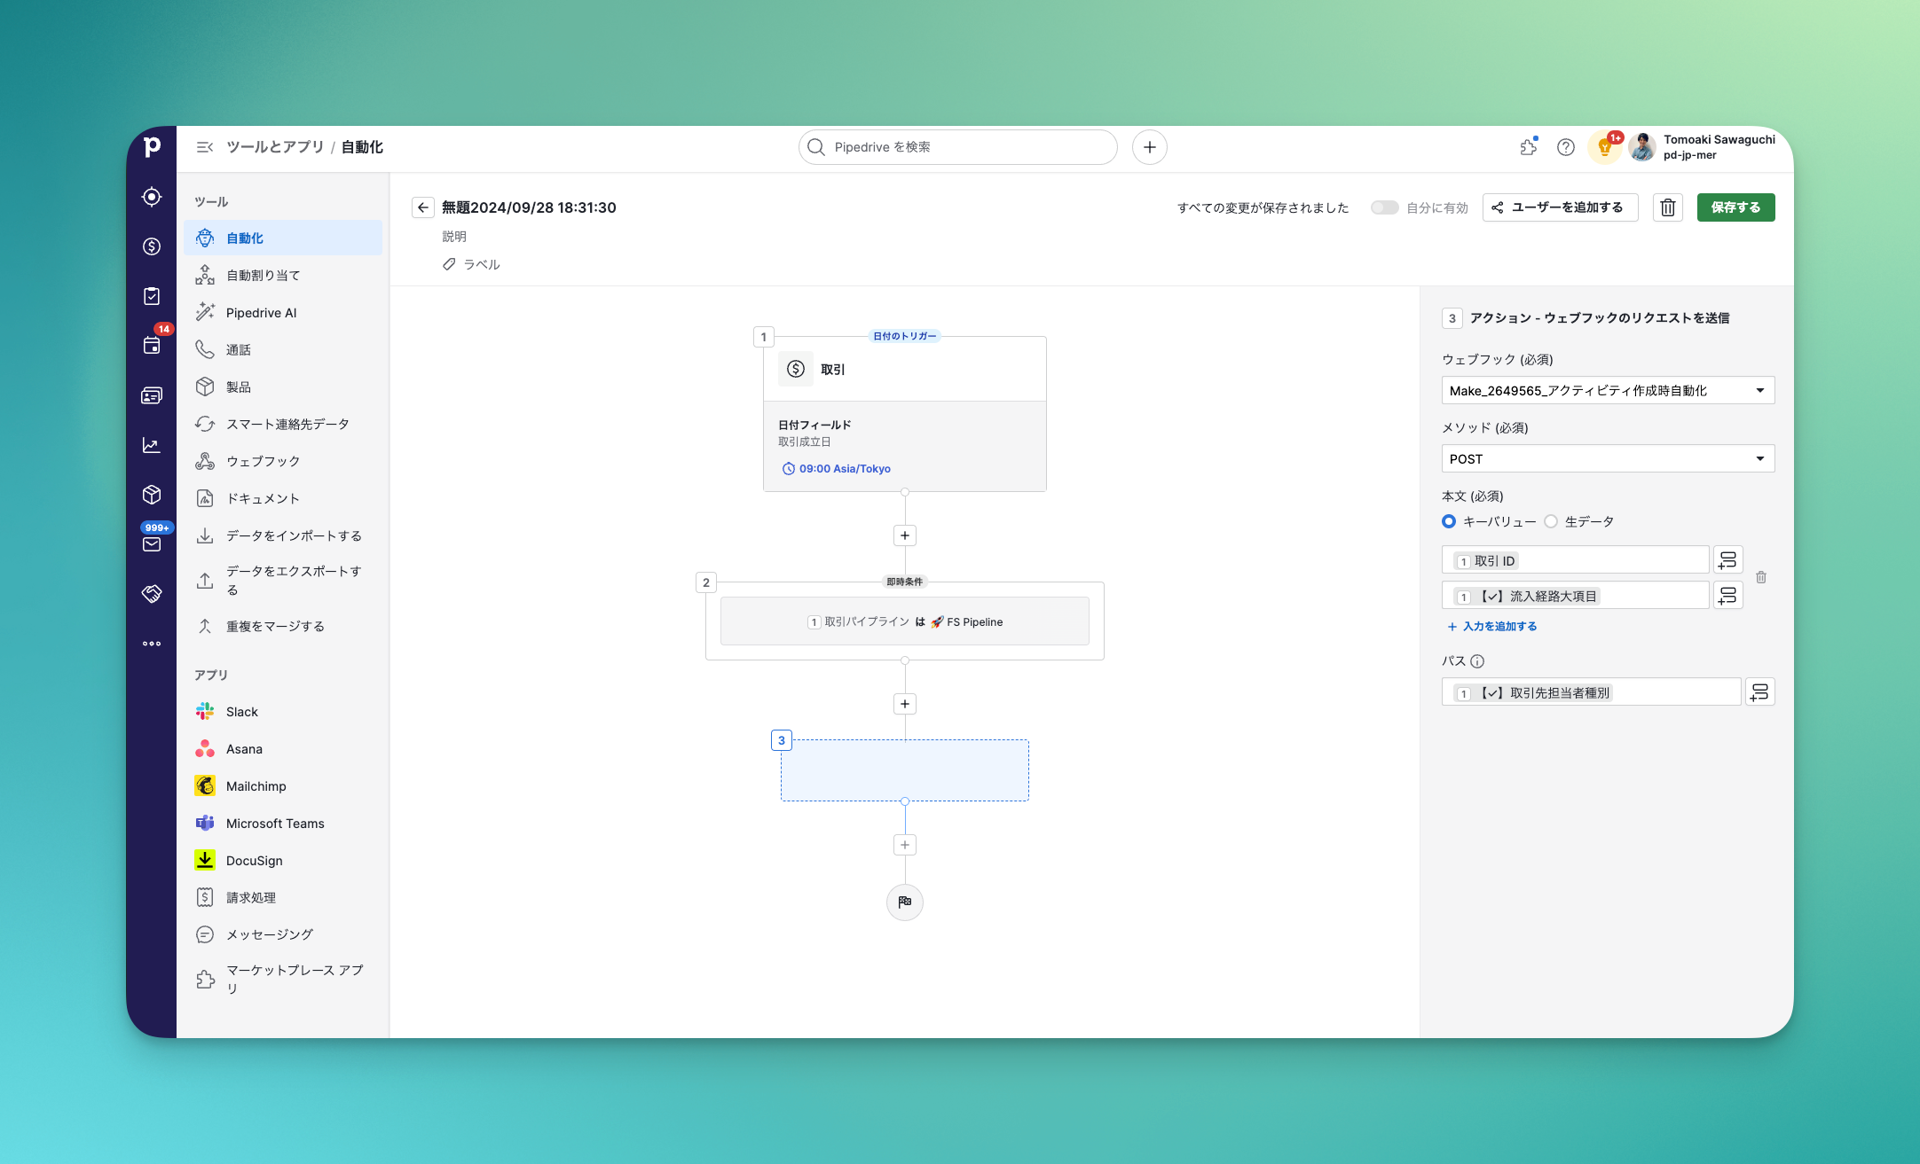This screenshot has width=1920, height=1164.
Task: Add step after trigger with plus button
Action: pyautogui.click(x=905, y=535)
